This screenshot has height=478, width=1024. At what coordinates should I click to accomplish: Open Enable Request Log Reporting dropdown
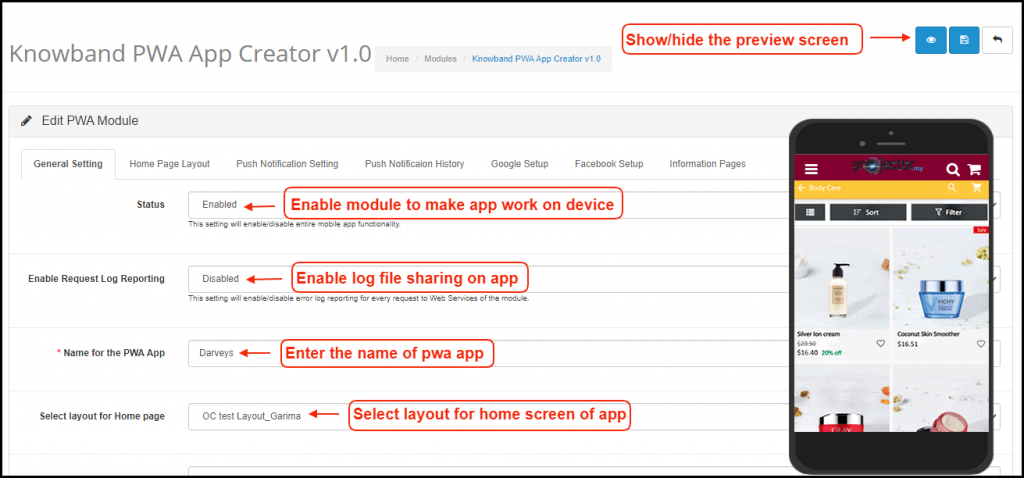click(594, 279)
